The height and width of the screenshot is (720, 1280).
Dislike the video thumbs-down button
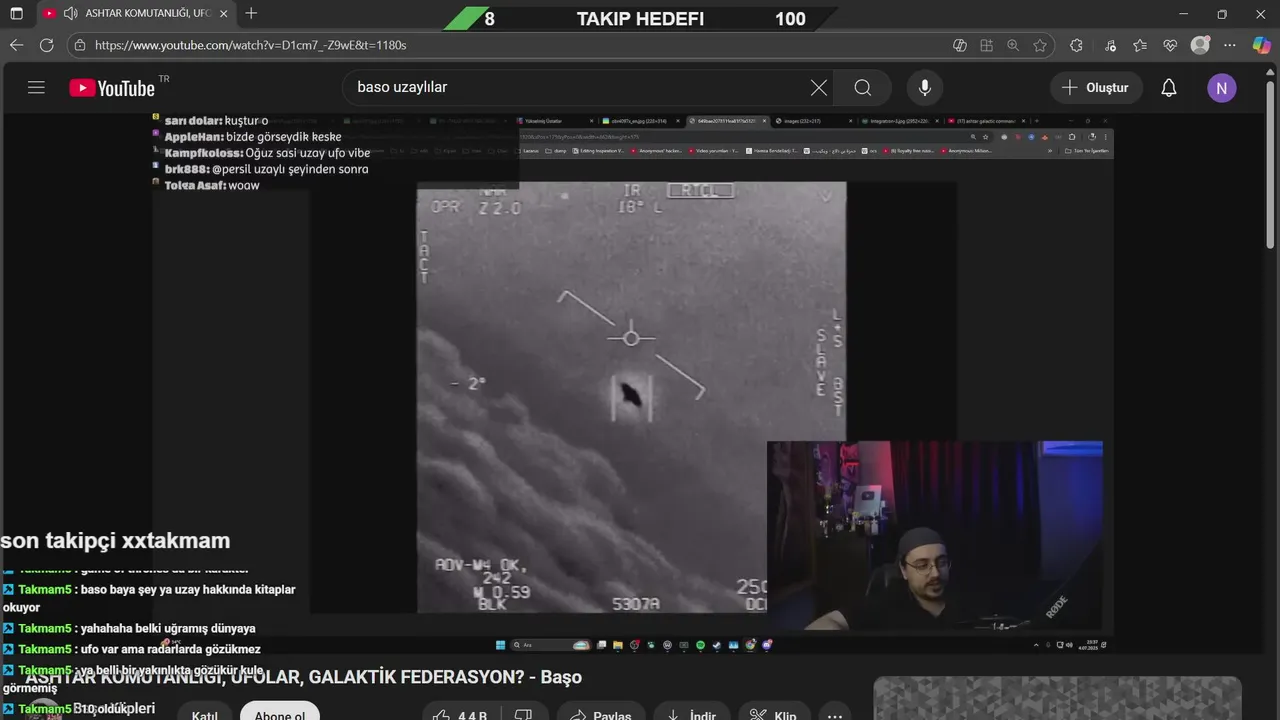coord(523,714)
